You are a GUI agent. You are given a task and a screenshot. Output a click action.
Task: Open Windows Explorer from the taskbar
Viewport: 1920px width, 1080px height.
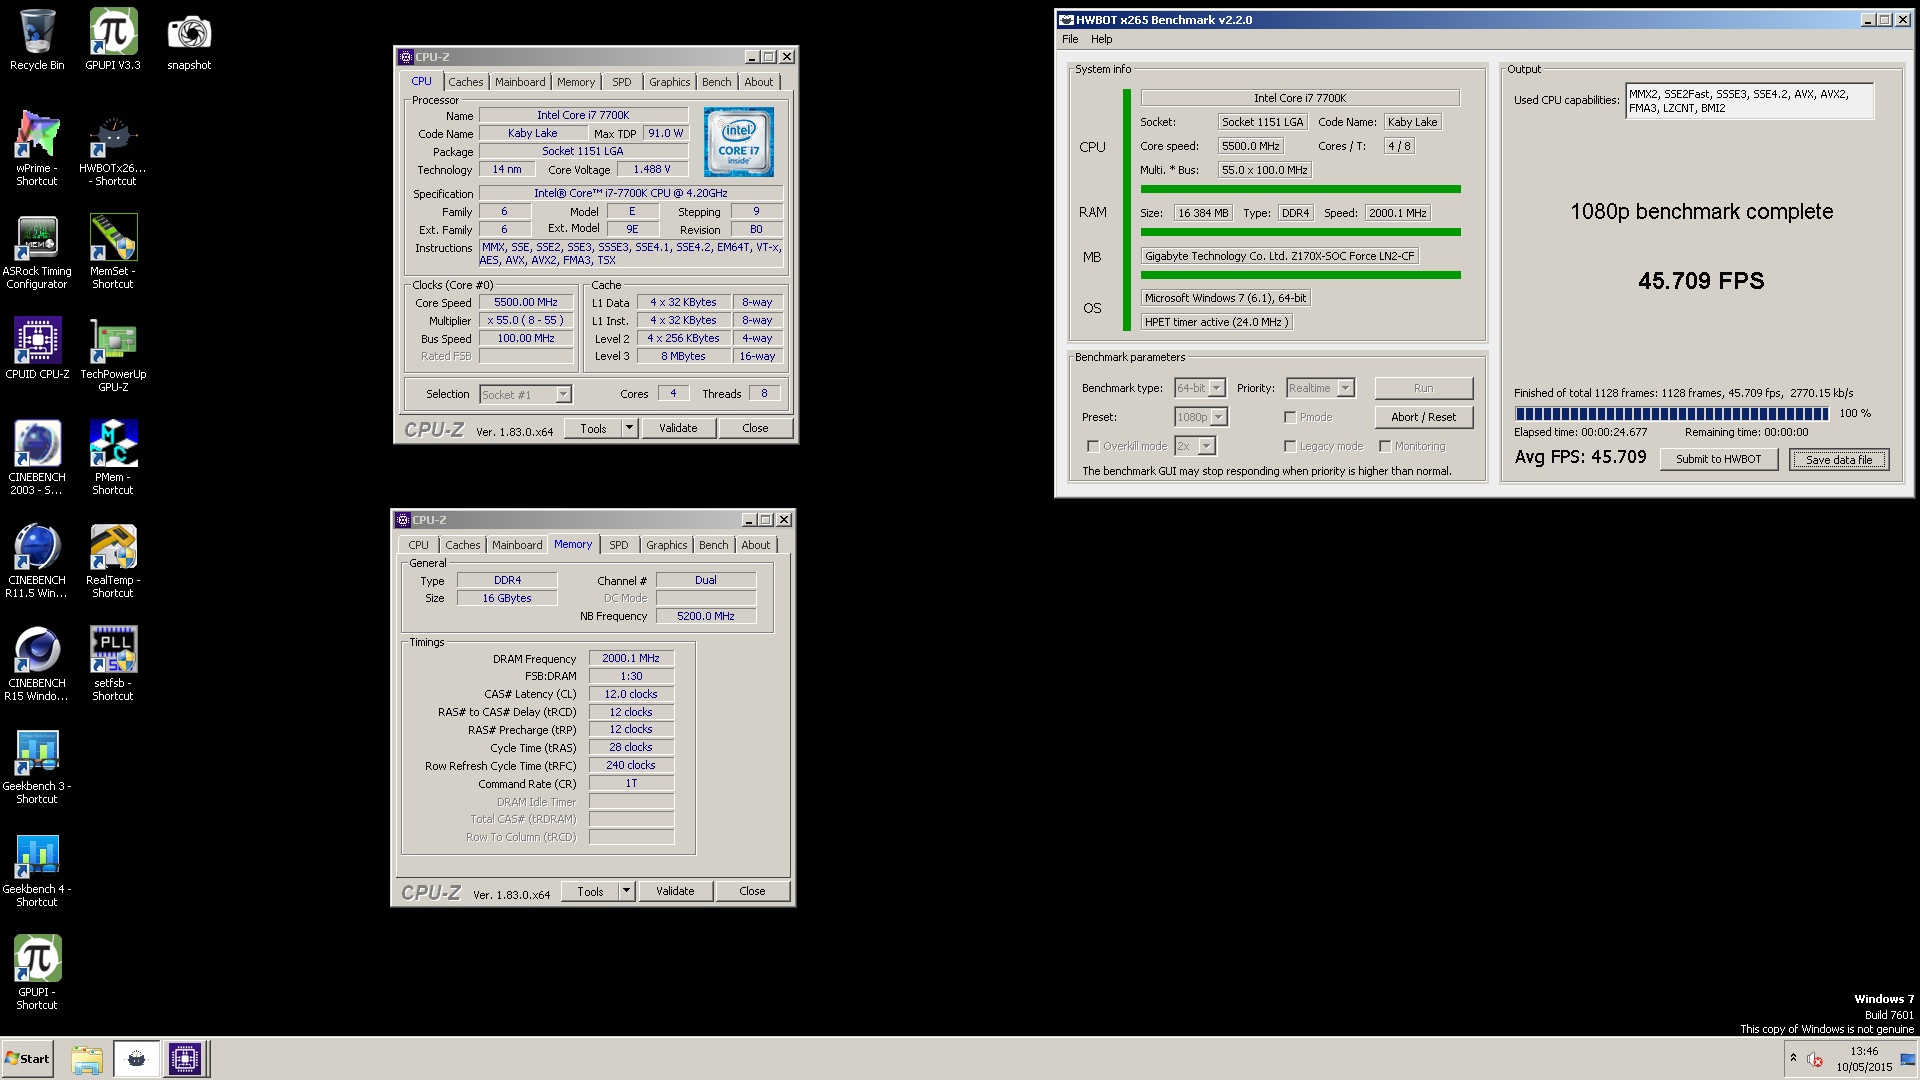click(87, 1059)
